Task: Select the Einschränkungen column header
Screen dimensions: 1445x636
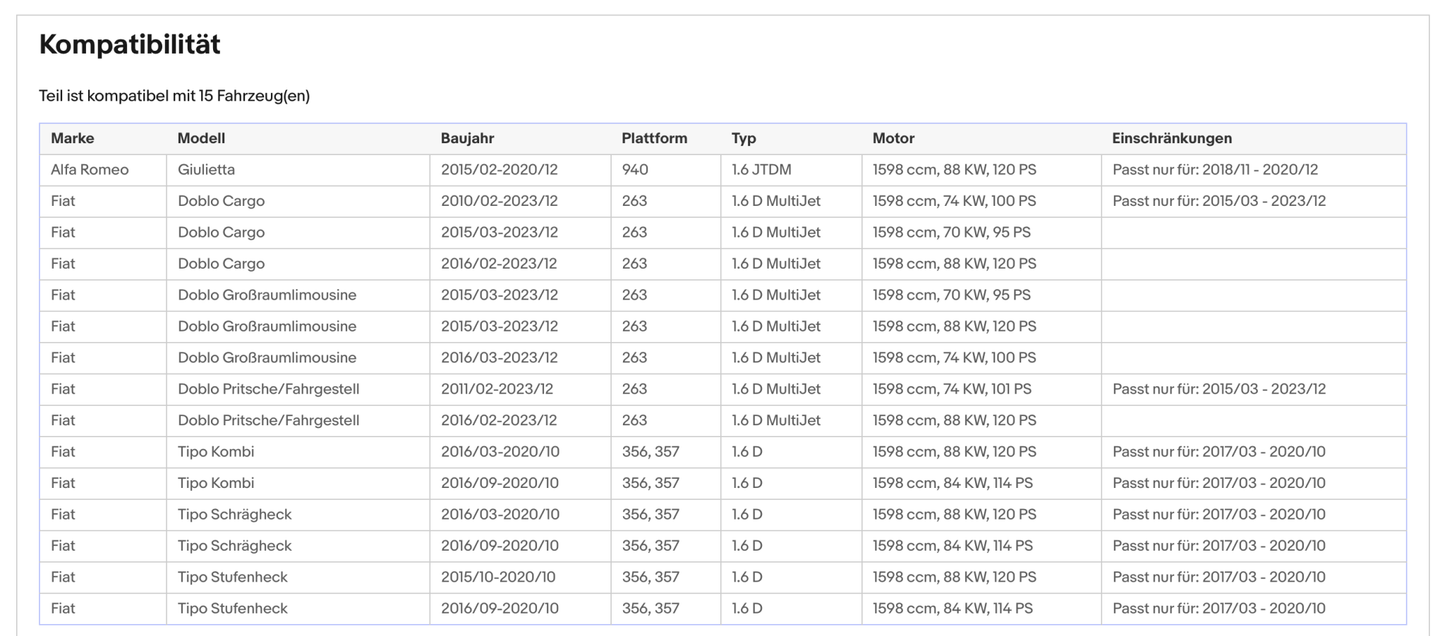Action: pos(1171,139)
